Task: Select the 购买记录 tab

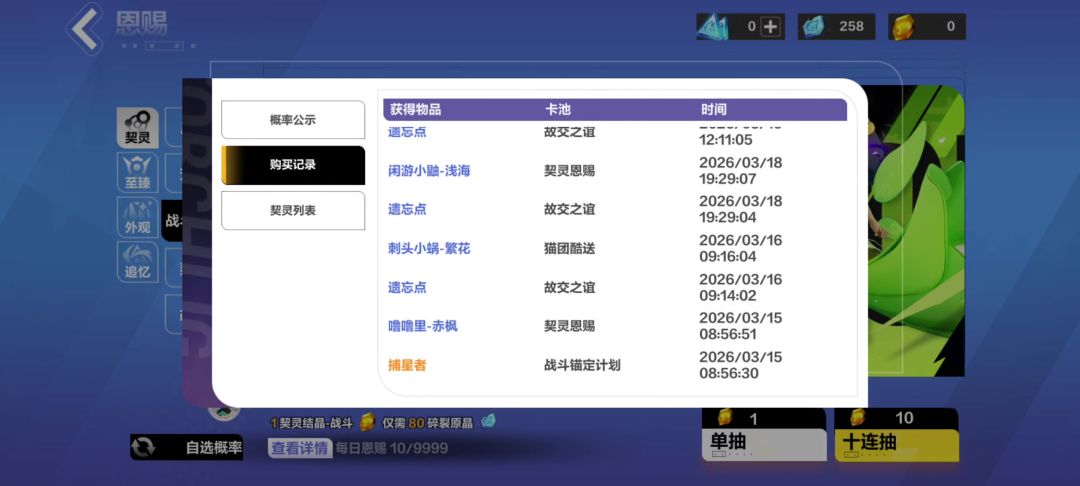Action: (x=293, y=165)
